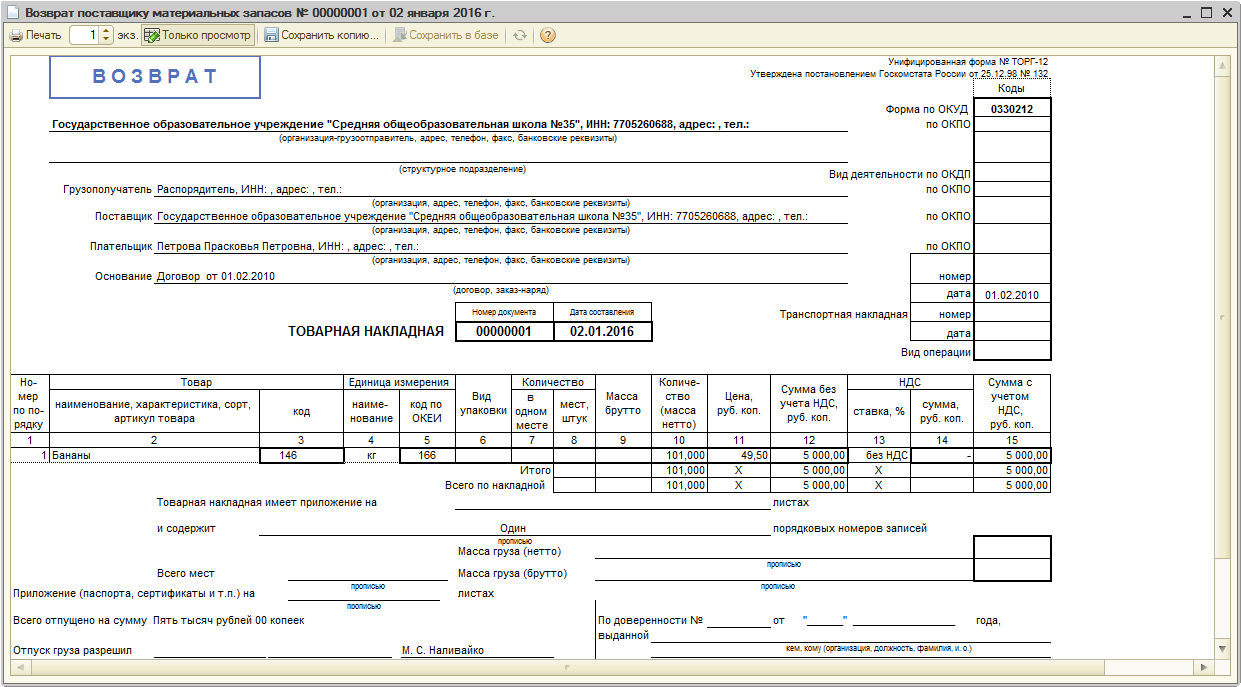The height and width of the screenshot is (687, 1241).
Task: Click the ВОЗВРАТ stamp box
Action: point(155,77)
